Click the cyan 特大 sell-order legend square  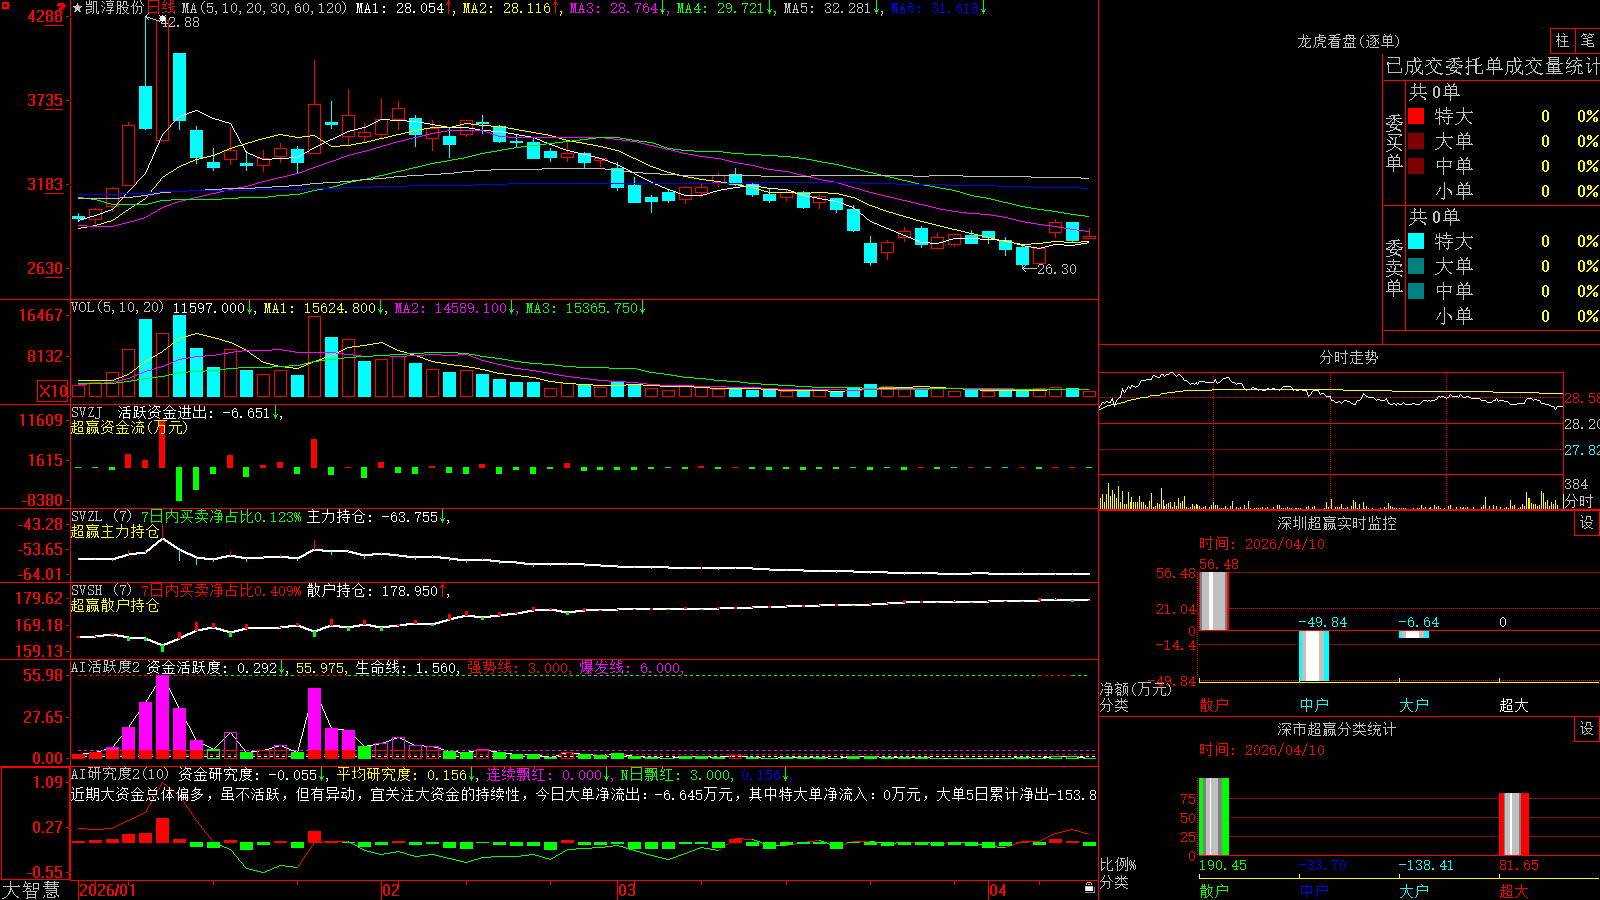(1416, 241)
